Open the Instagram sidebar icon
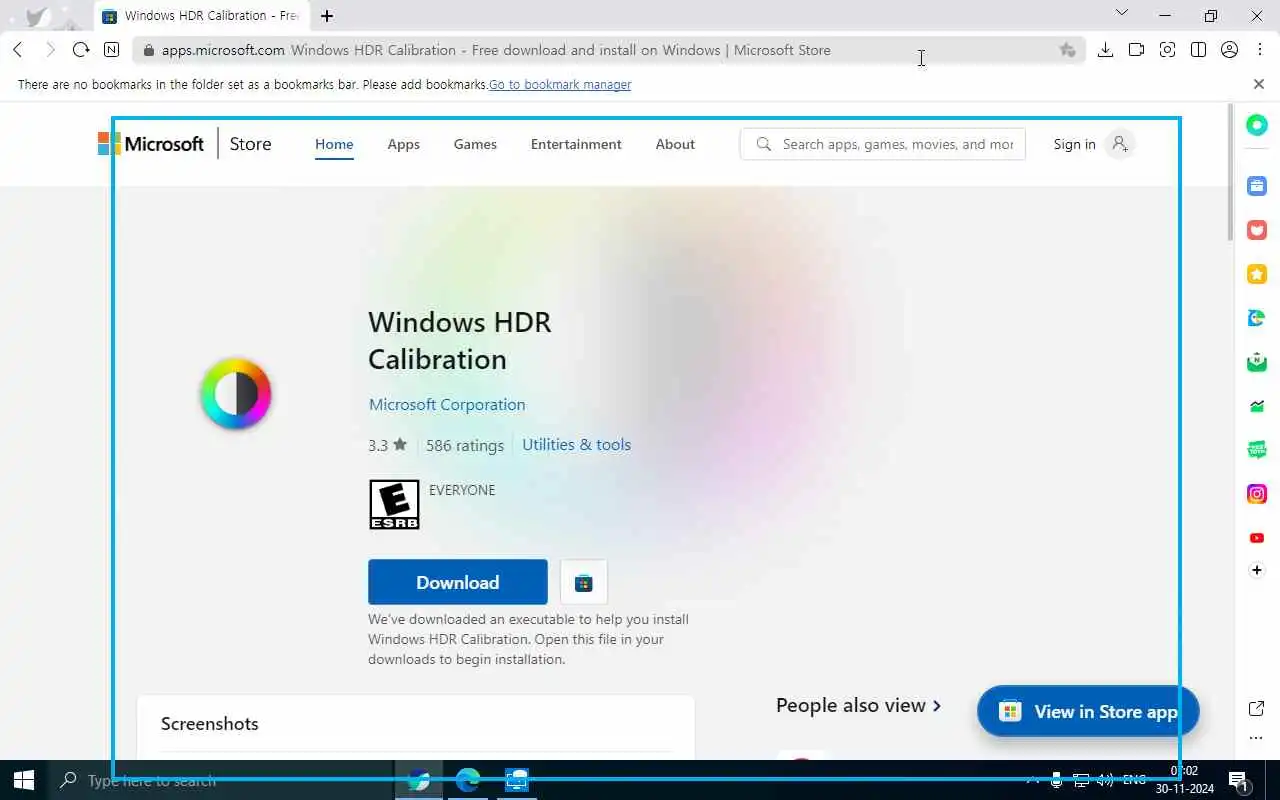Image resolution: width=1280 pixels, height=800 pixels. (x=1257, y=494)
